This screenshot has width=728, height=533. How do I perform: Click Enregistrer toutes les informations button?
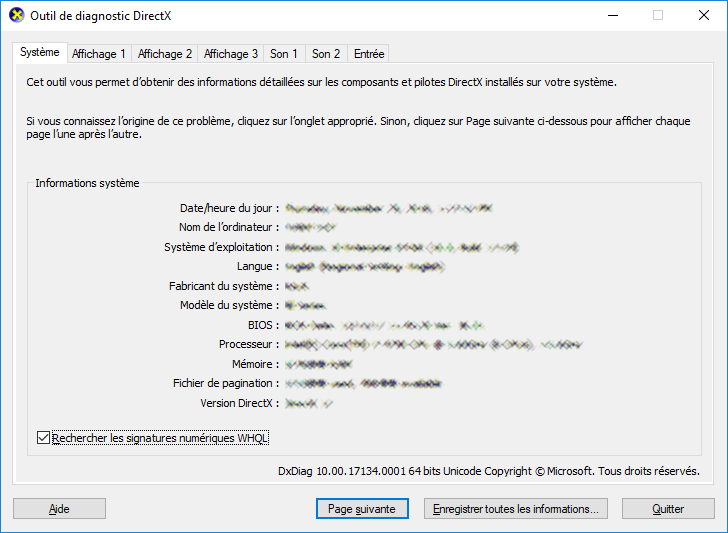click(x=515, y=509)
